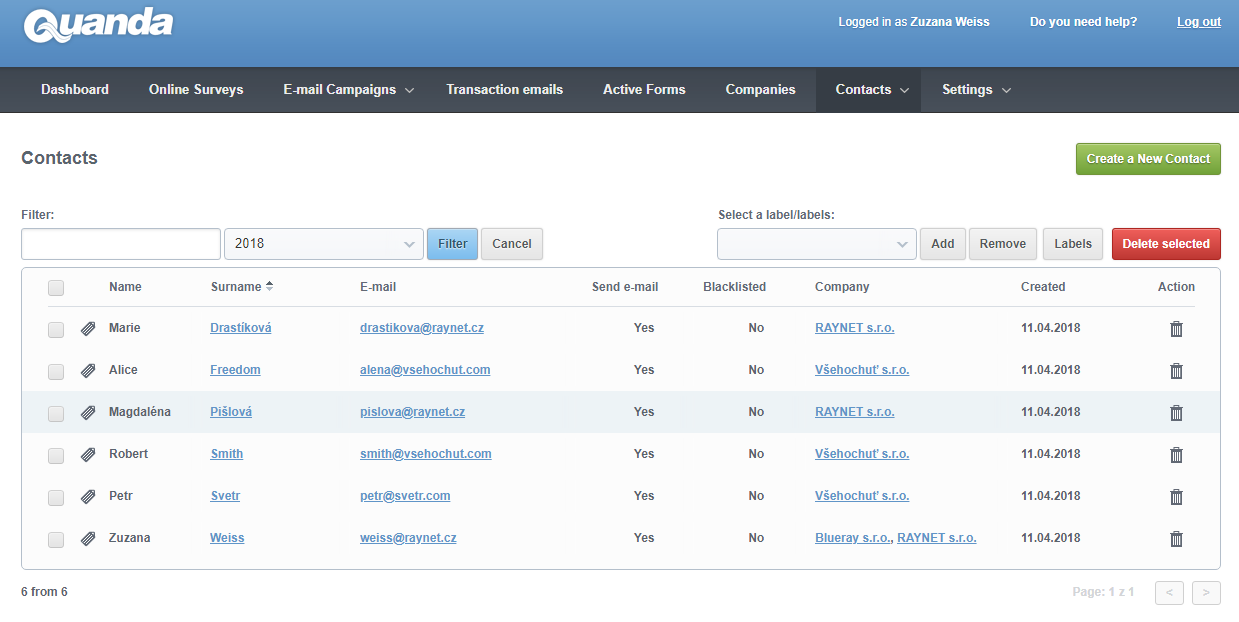Click the Quanda logo
The image size is (1239, 622).
point(98,27)
